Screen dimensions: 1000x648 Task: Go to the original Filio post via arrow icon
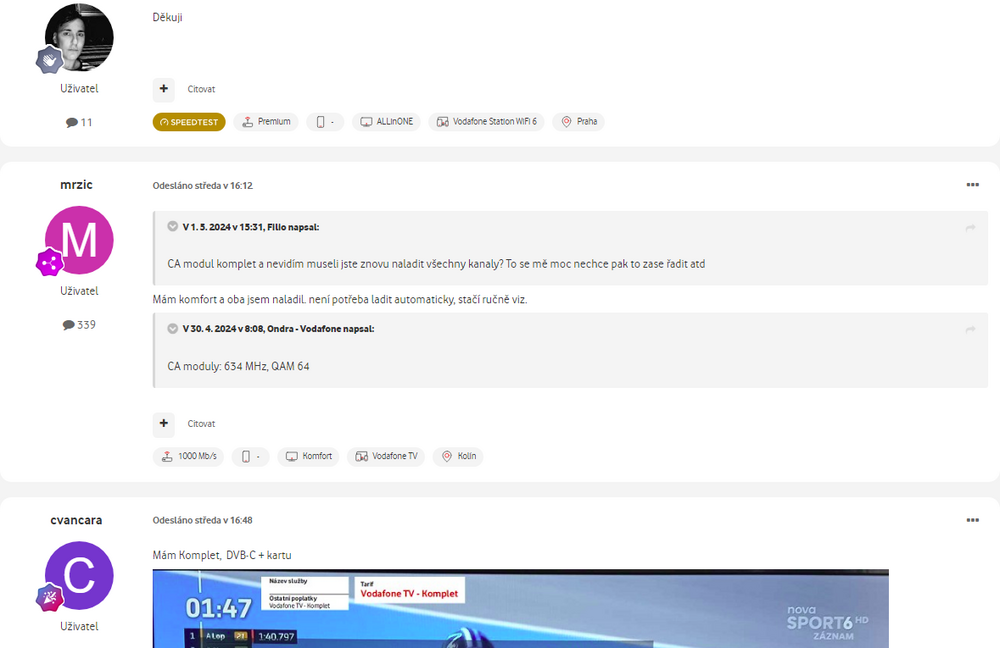pyautogui.click(x=970, y=228)
